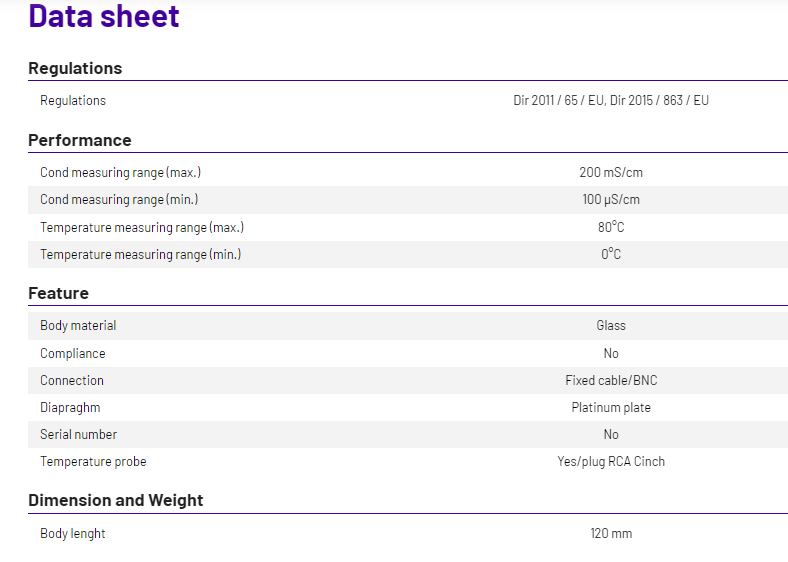Click the Regulations section heading
This screenshot has width=788, height=562.
pyautogui.click(x=75, y=68)
